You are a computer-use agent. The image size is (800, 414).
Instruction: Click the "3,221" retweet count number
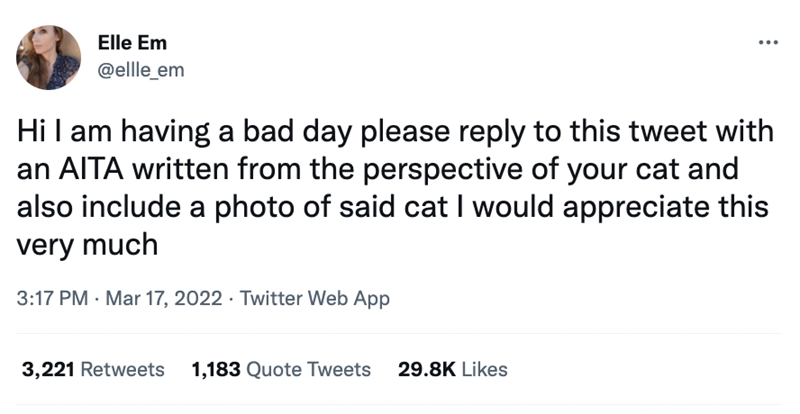point(47,369)
